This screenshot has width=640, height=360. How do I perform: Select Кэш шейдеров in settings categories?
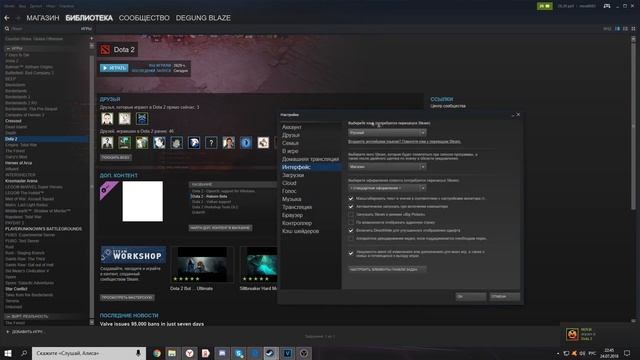(300, 231)
